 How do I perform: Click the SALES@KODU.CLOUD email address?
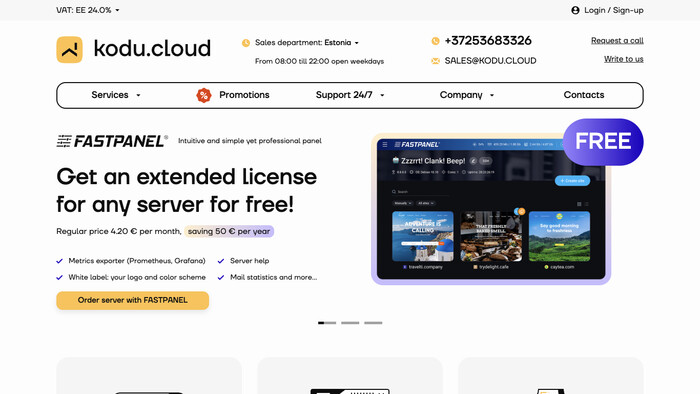point(490,61)
